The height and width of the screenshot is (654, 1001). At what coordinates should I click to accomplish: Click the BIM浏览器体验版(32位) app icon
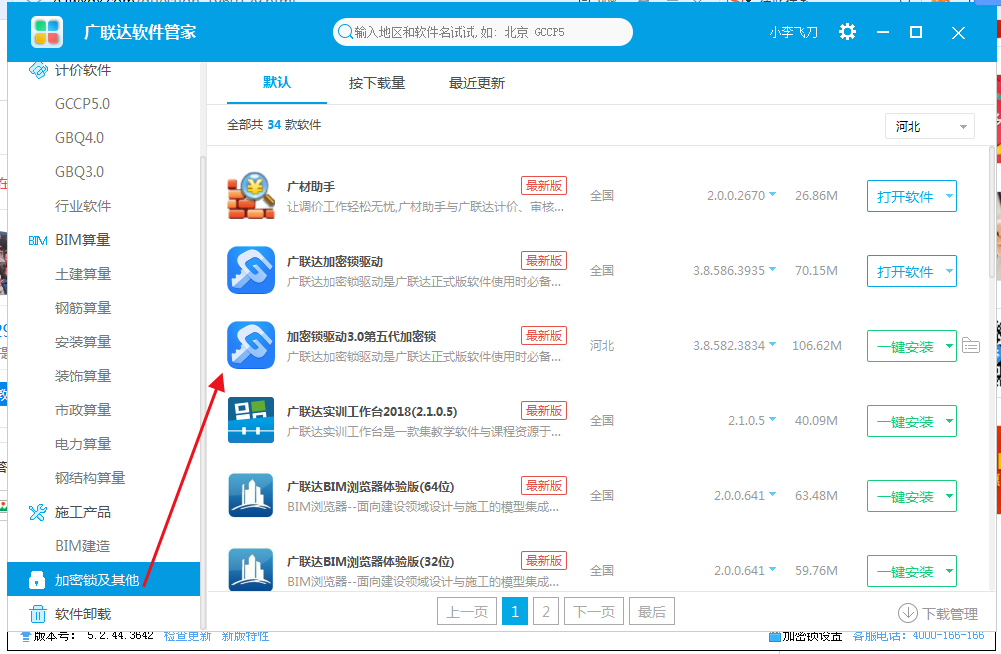coord(252,570)
